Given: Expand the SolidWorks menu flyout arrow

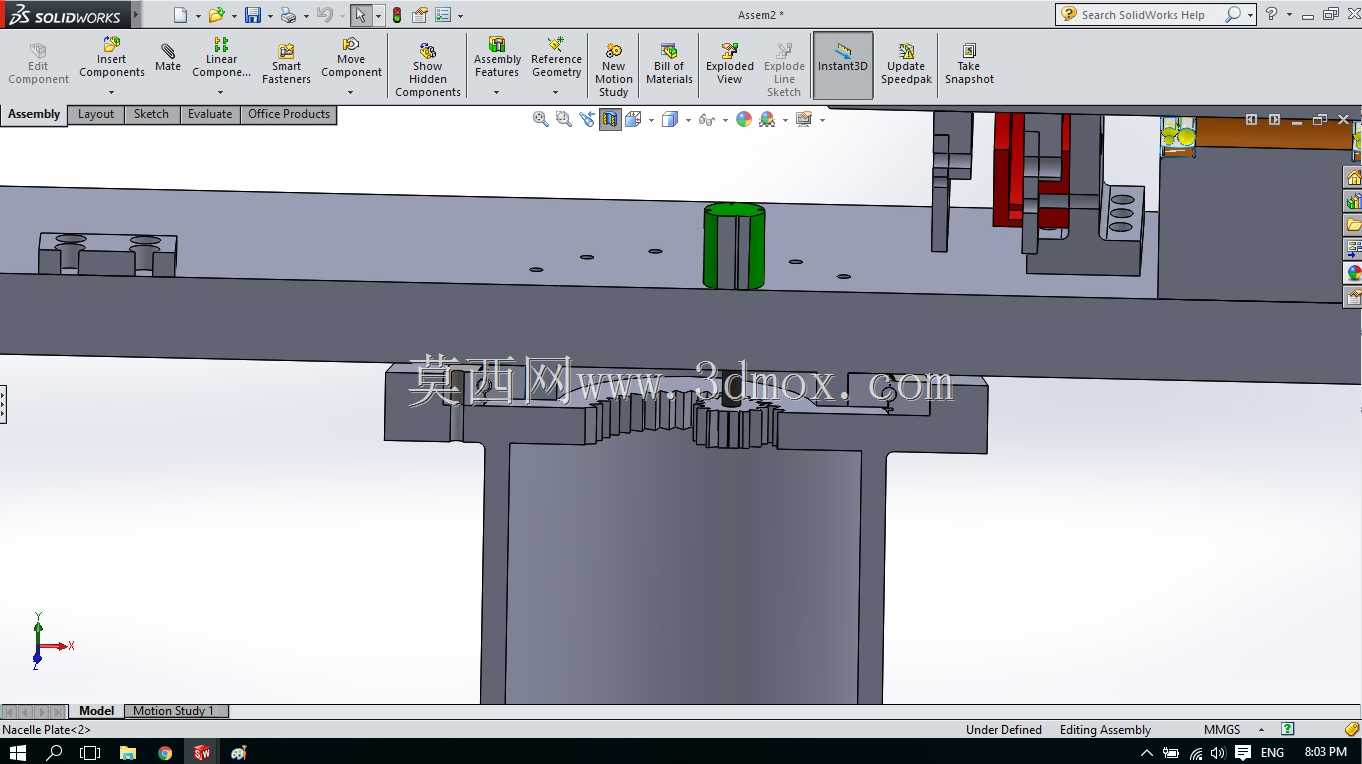Looking at the screenshot, I should (x=136, y=14).
